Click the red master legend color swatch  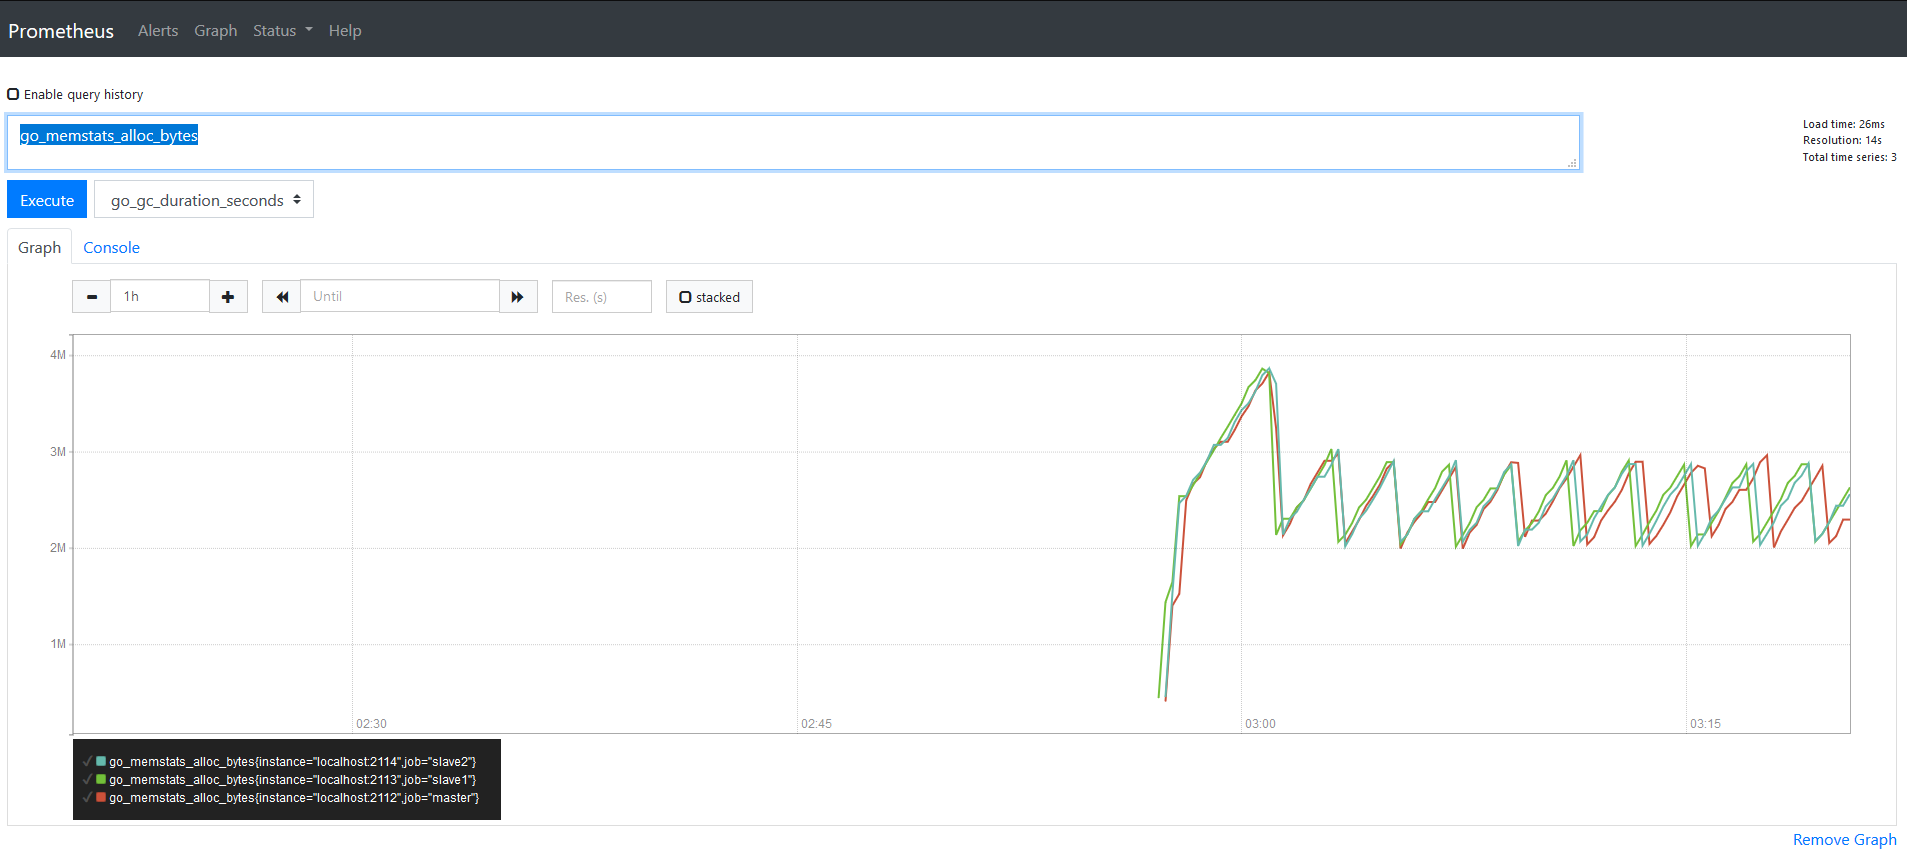tap(101, 798)
